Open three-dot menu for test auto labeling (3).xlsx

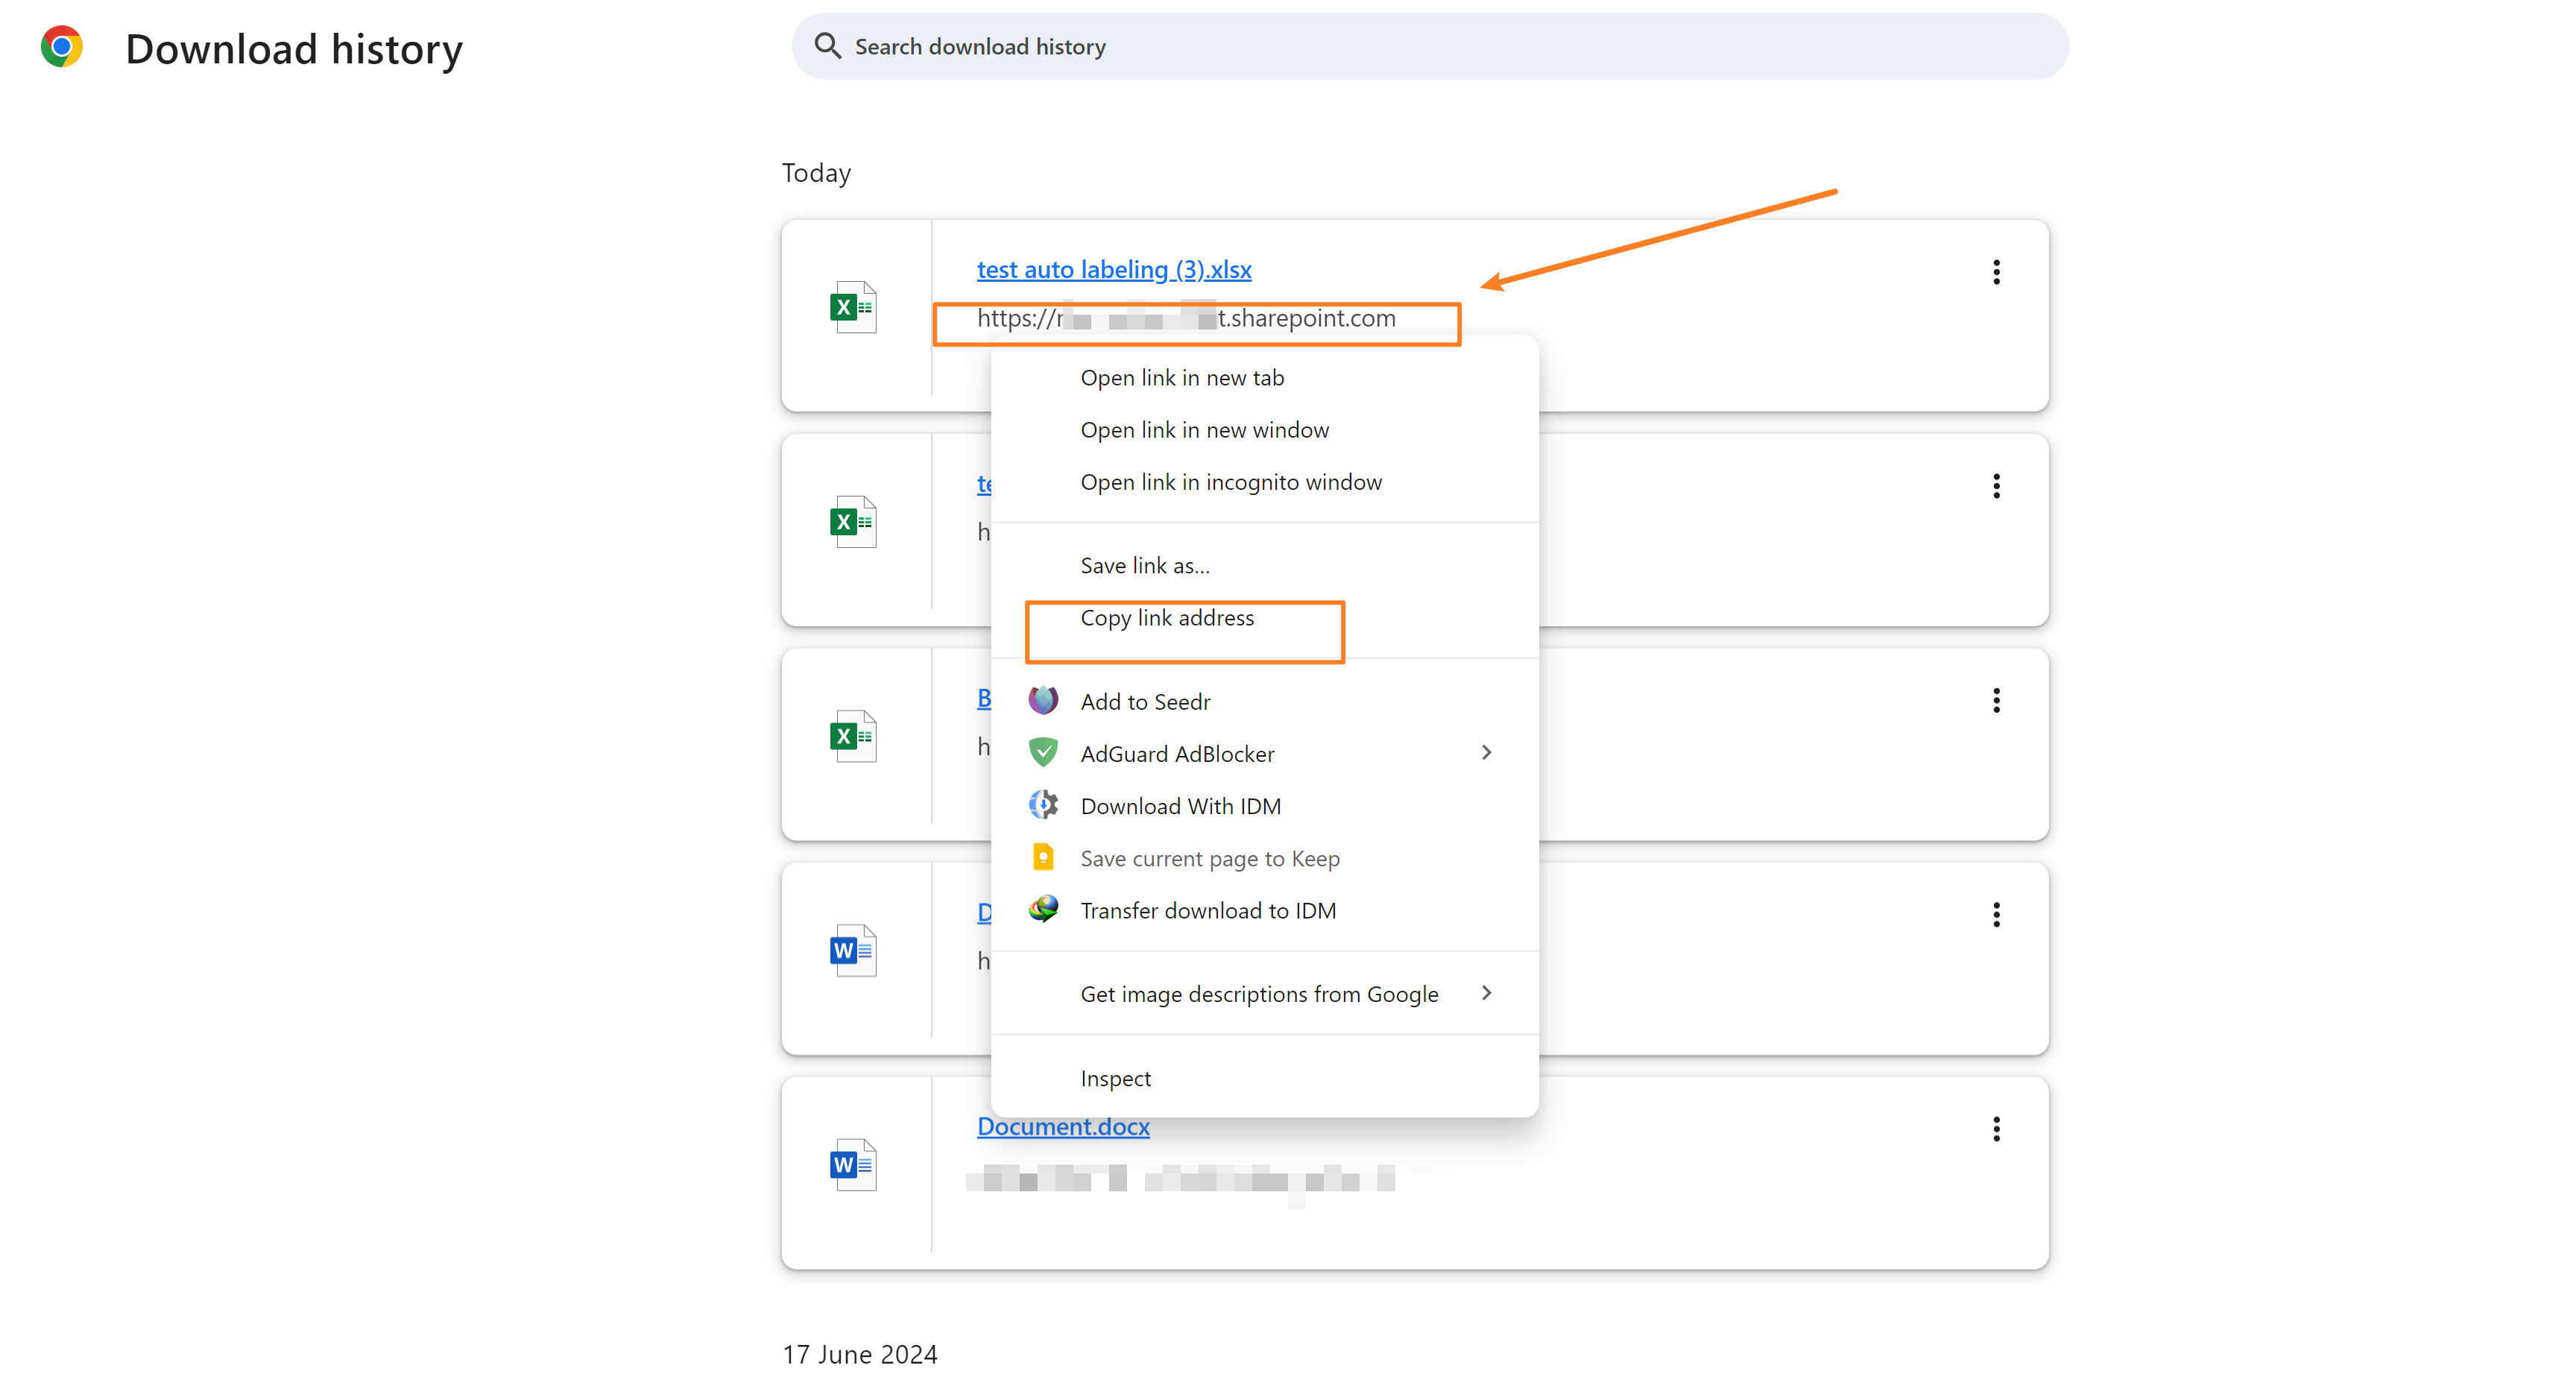pyautogui.click(x=1996, y=272)
